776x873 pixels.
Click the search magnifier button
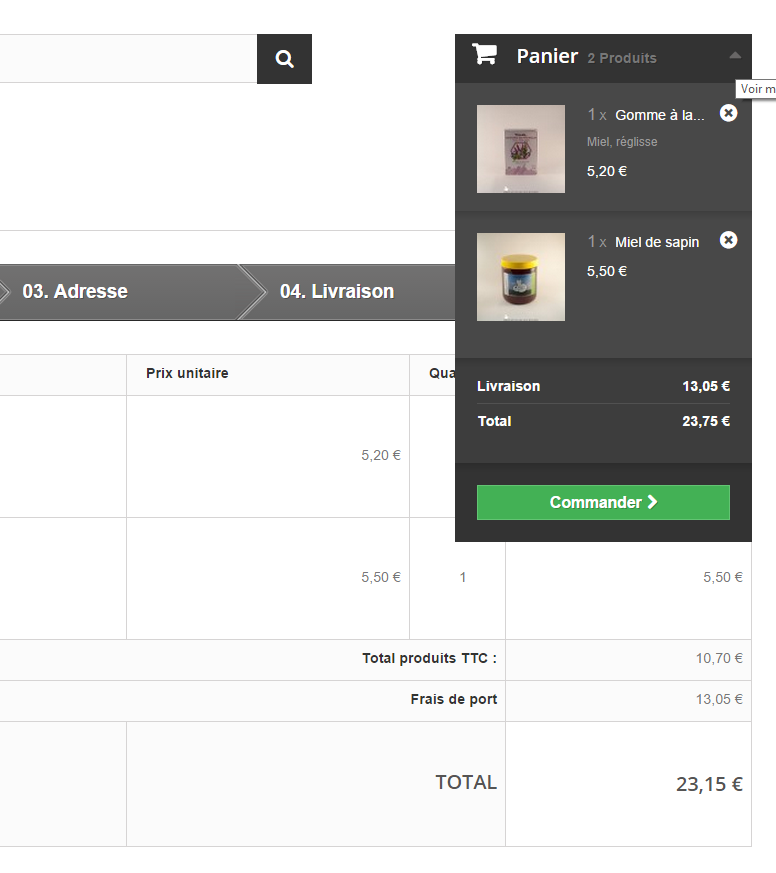[284, 59]
